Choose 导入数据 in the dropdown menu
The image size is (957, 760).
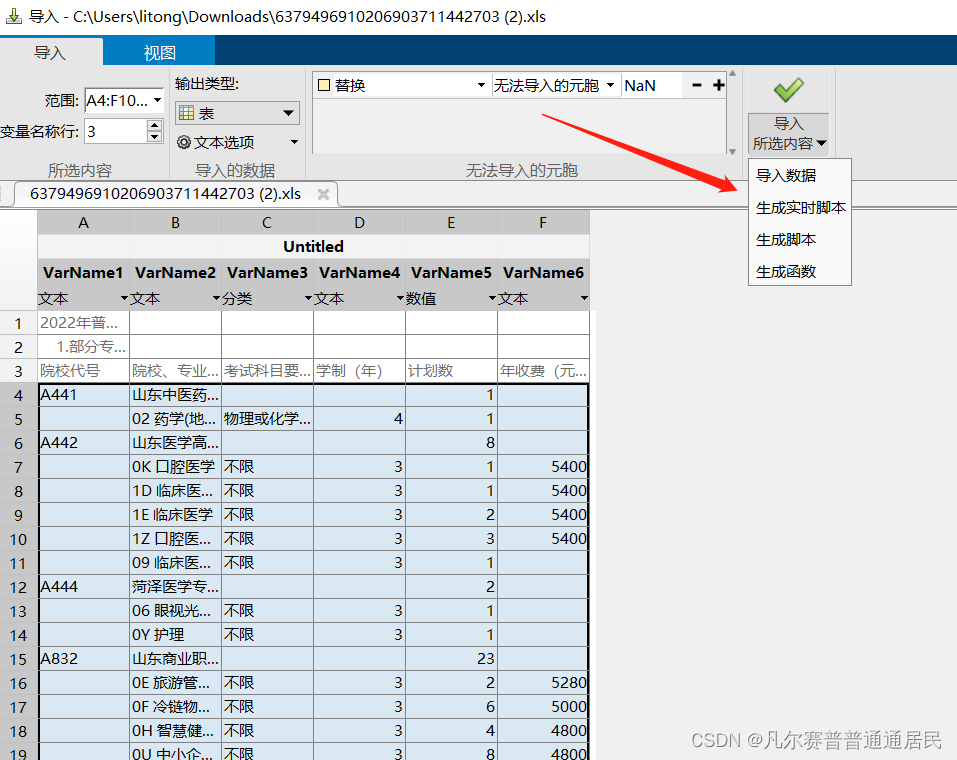click(786, 176)
